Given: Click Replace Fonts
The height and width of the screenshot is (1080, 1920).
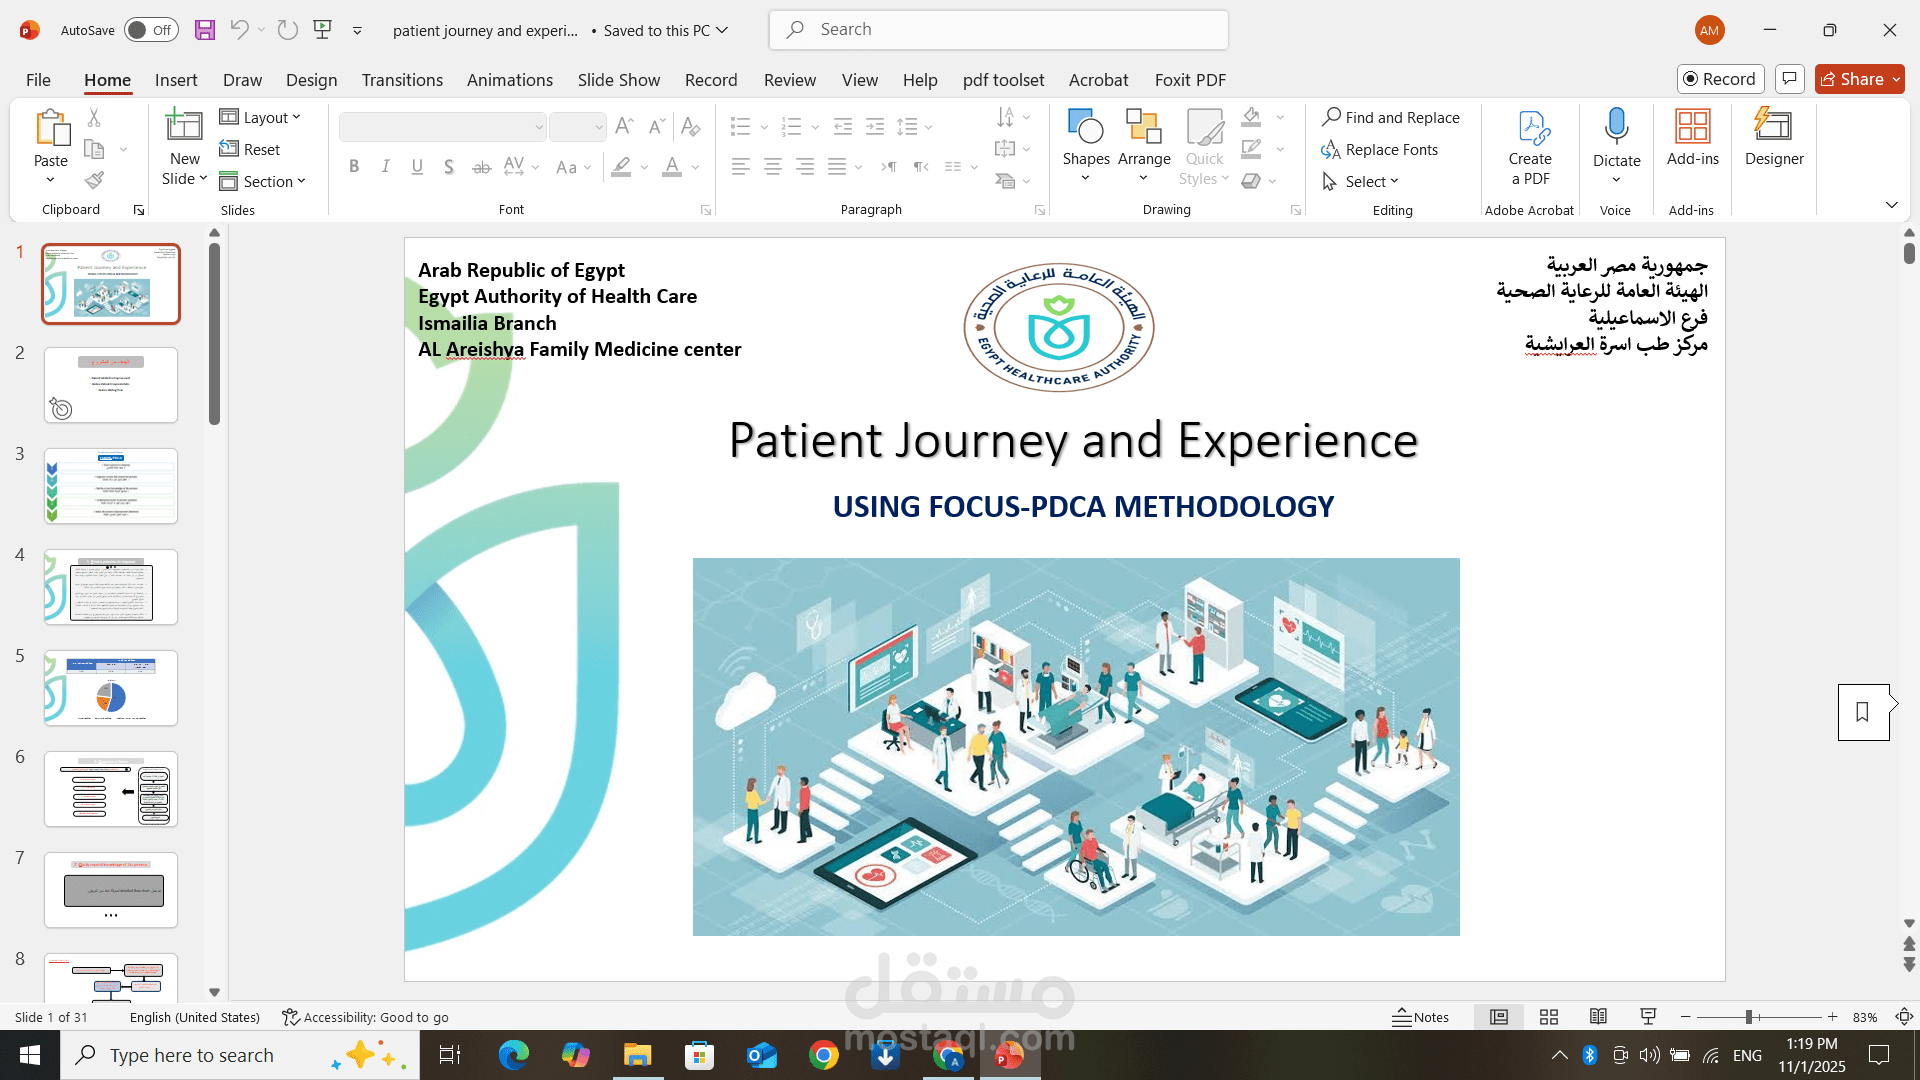Looking at the screenshot, I should coord(1379,150).
